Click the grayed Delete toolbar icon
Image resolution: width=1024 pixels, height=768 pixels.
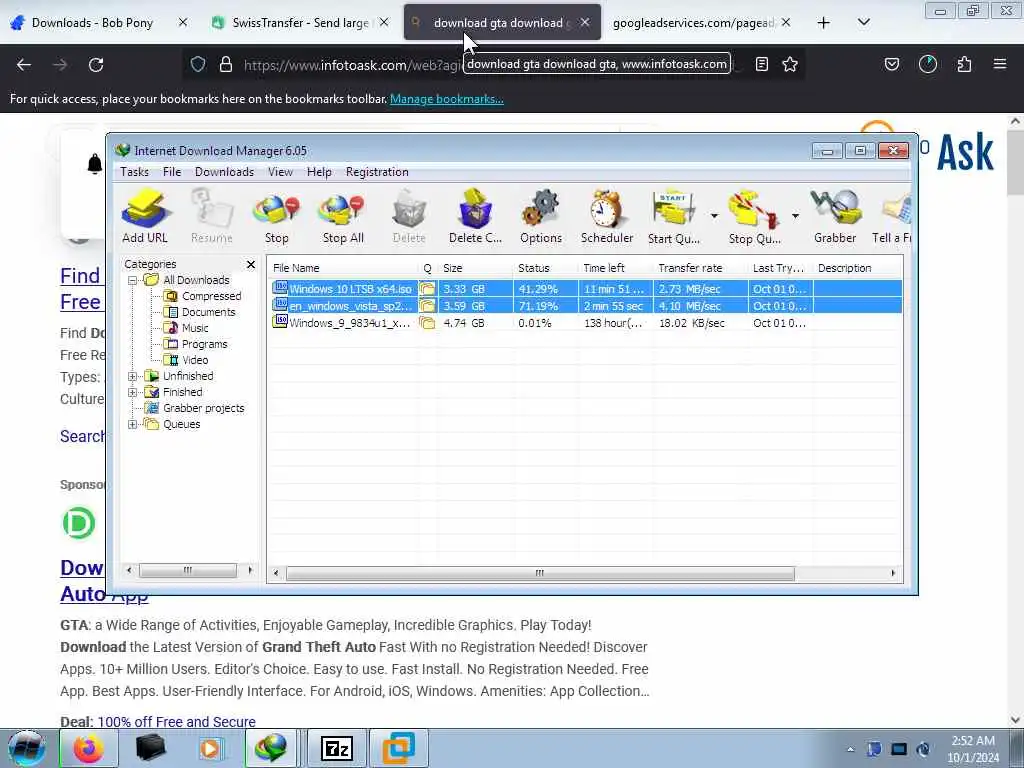409,216
